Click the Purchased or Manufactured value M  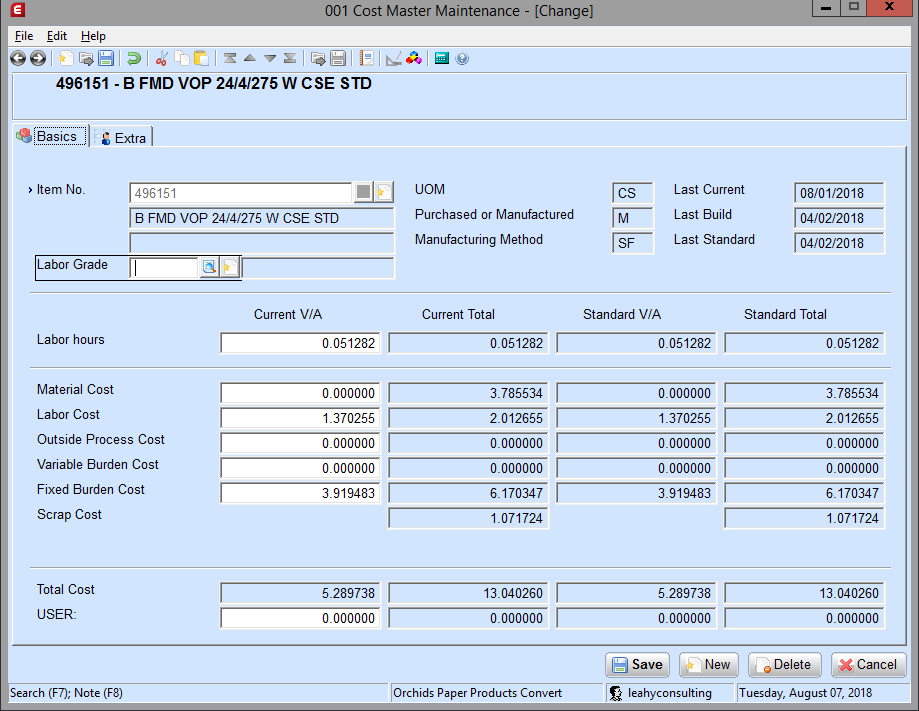(x=632, y=218)
